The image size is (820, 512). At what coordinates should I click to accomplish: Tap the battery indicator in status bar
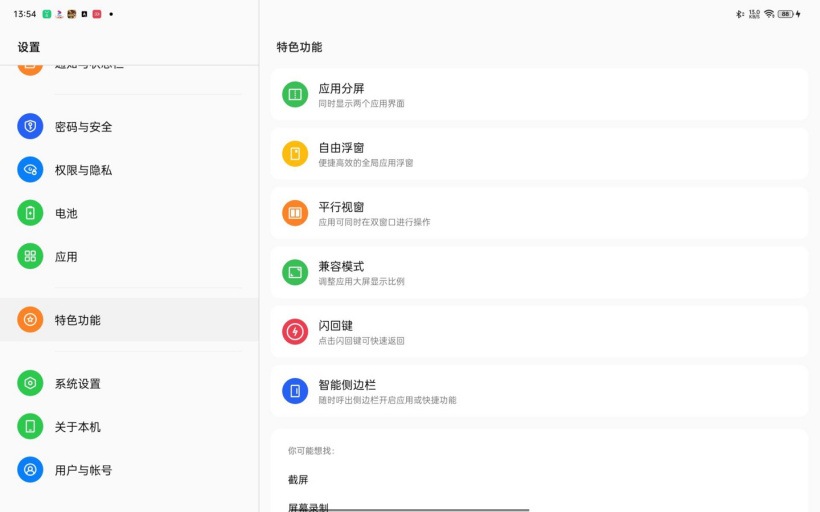click(x=785, y=14)
